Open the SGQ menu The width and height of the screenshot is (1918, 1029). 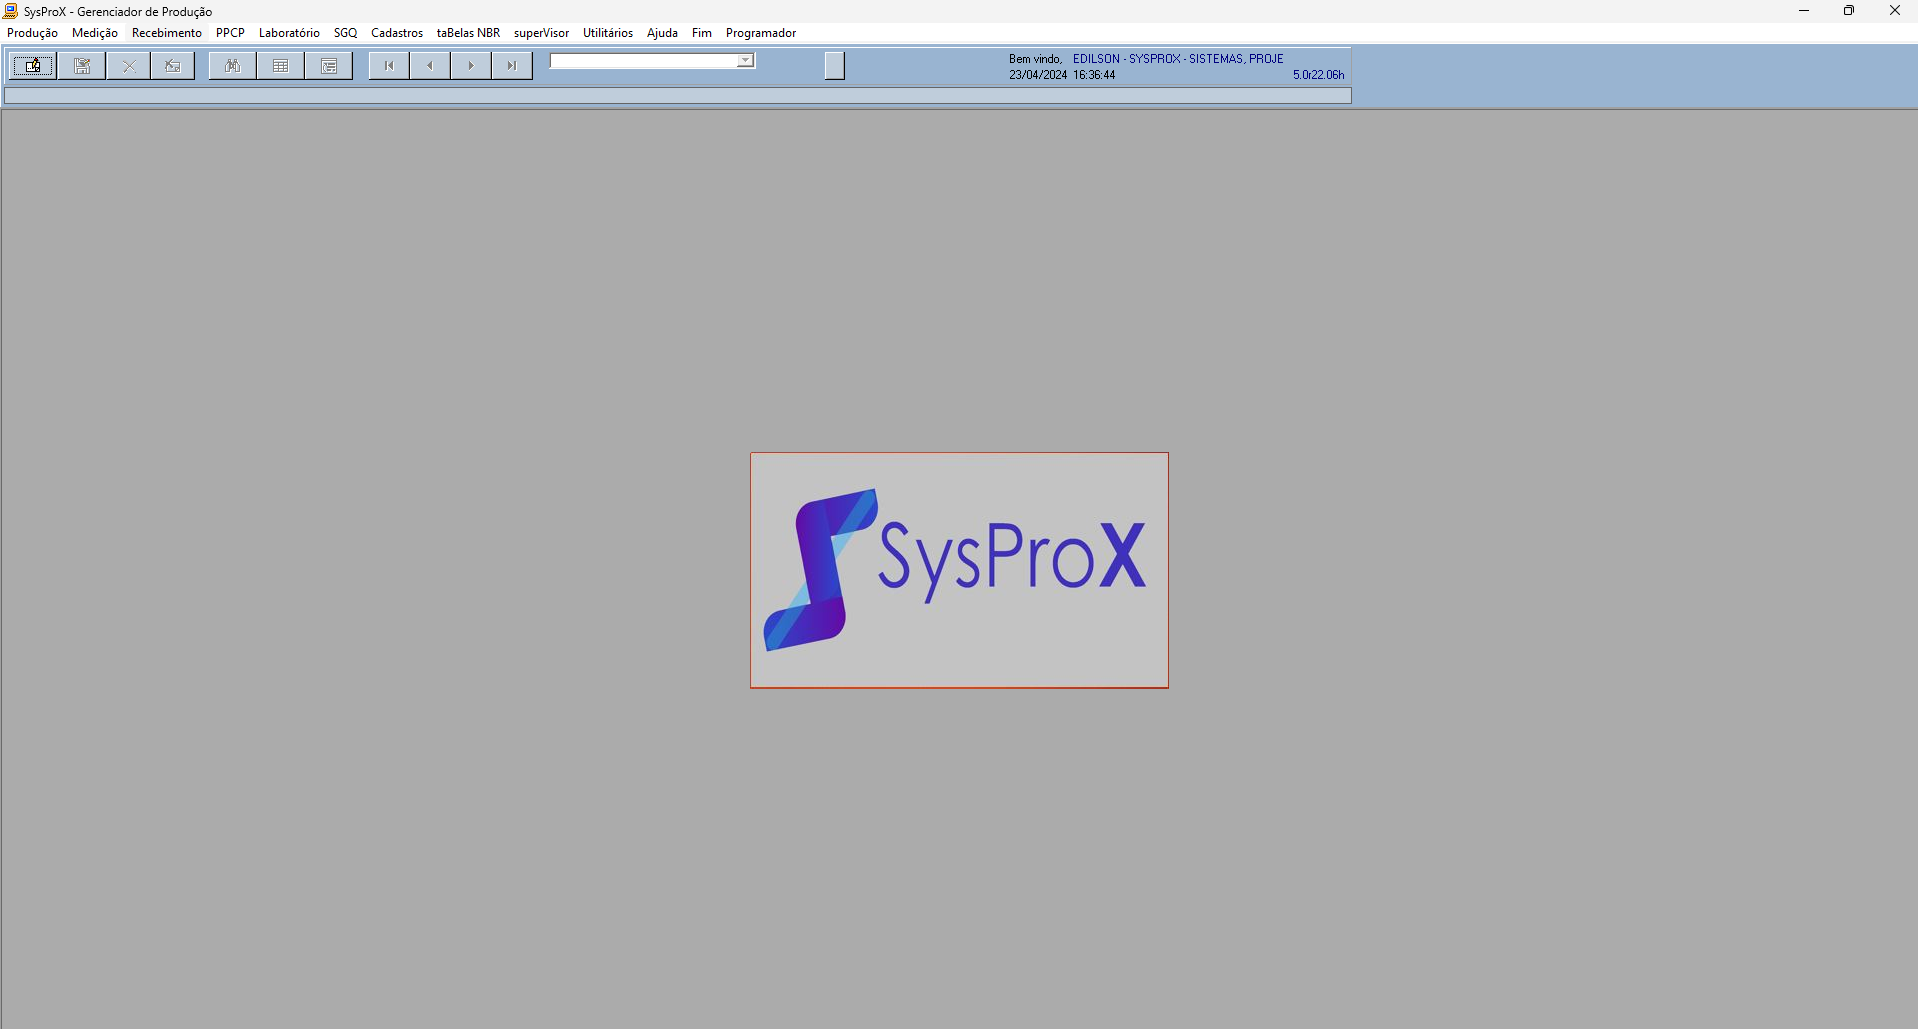pos(345,33)
